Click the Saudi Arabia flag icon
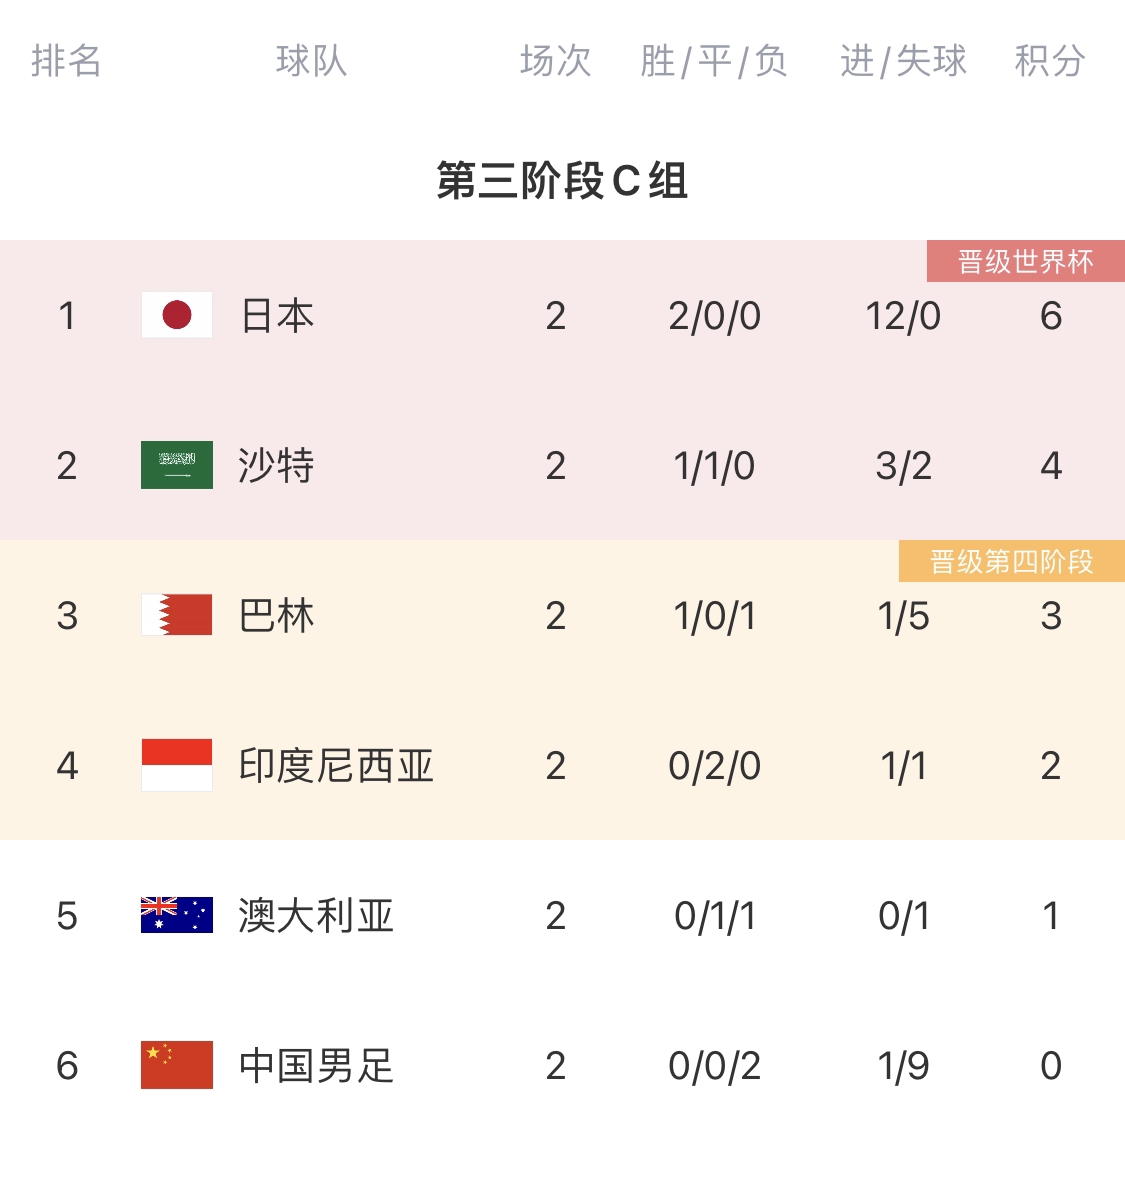Image resolution: width=1125 pixels, height=1183 pixels. pos(177,465)
